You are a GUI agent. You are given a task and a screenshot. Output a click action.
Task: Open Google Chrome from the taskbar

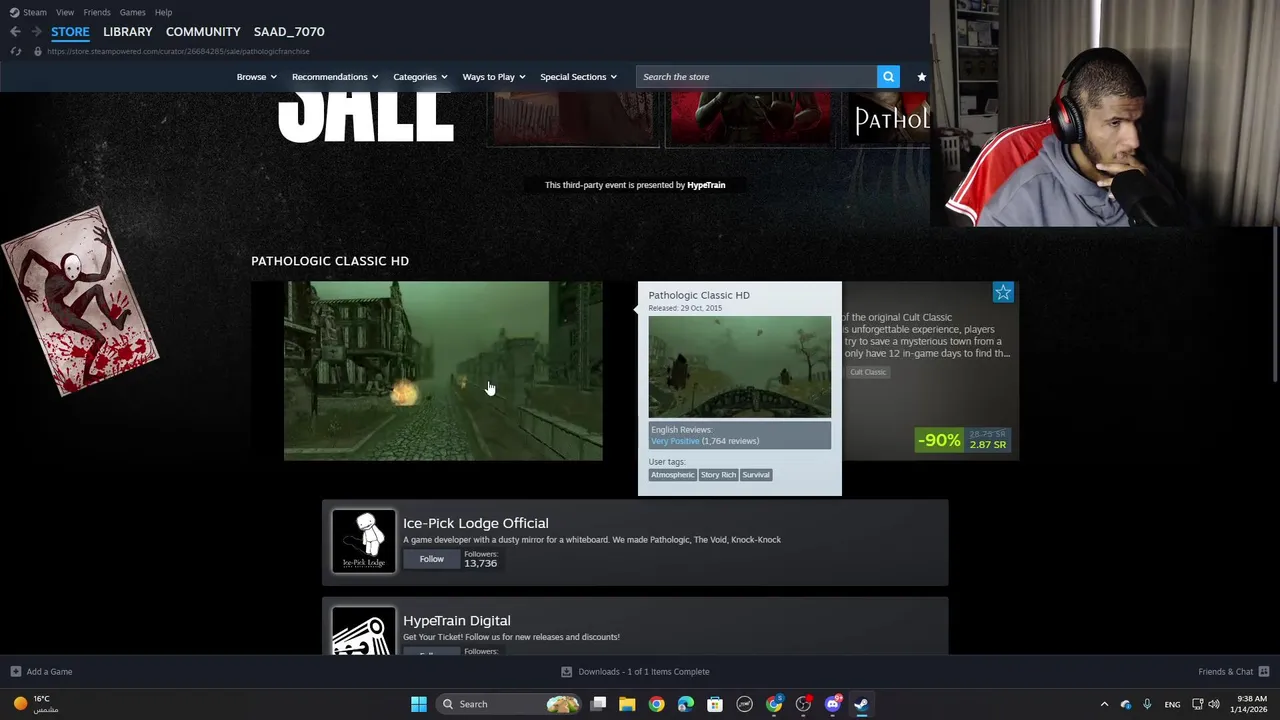(656, 704)
